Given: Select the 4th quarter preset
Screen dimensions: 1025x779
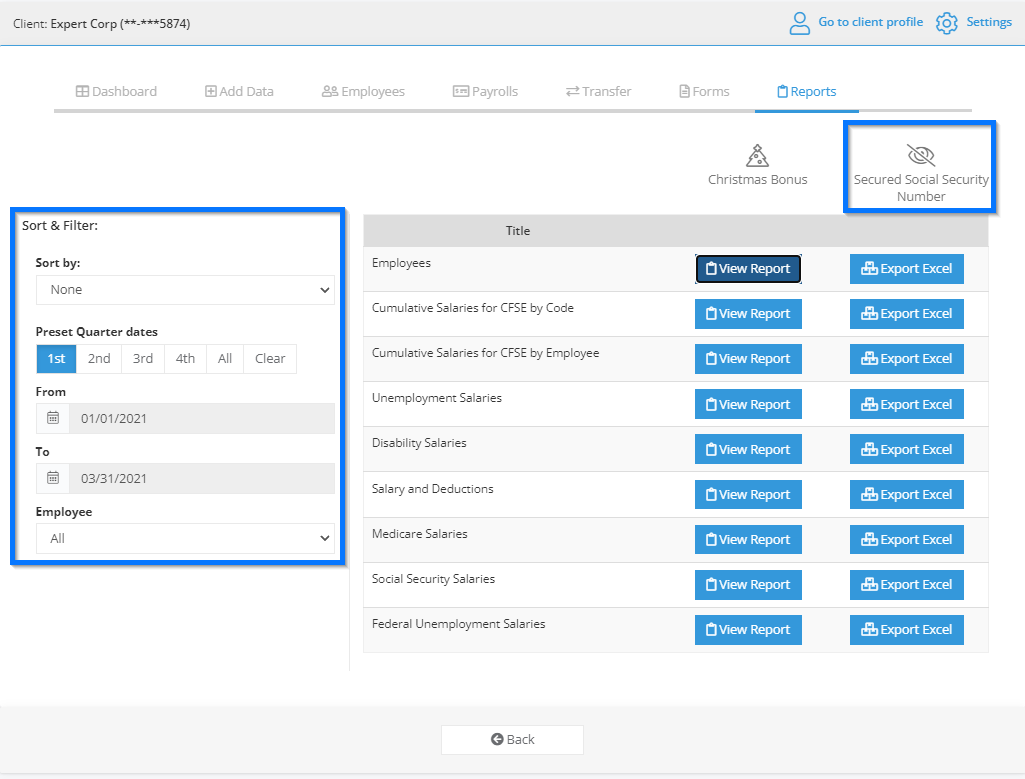Looking at the screenshot, I should pos(185,359).
